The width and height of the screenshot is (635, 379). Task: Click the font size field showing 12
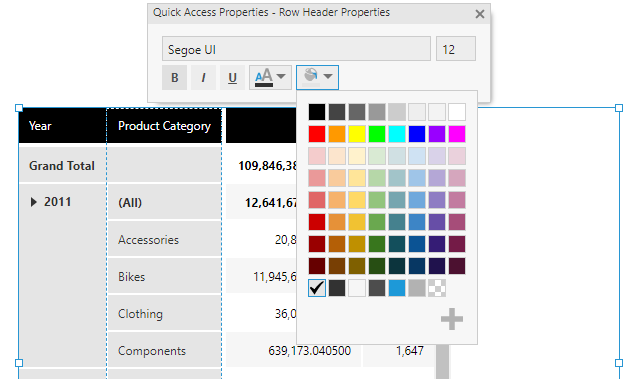pyautogui.click(x=456, y=49)
